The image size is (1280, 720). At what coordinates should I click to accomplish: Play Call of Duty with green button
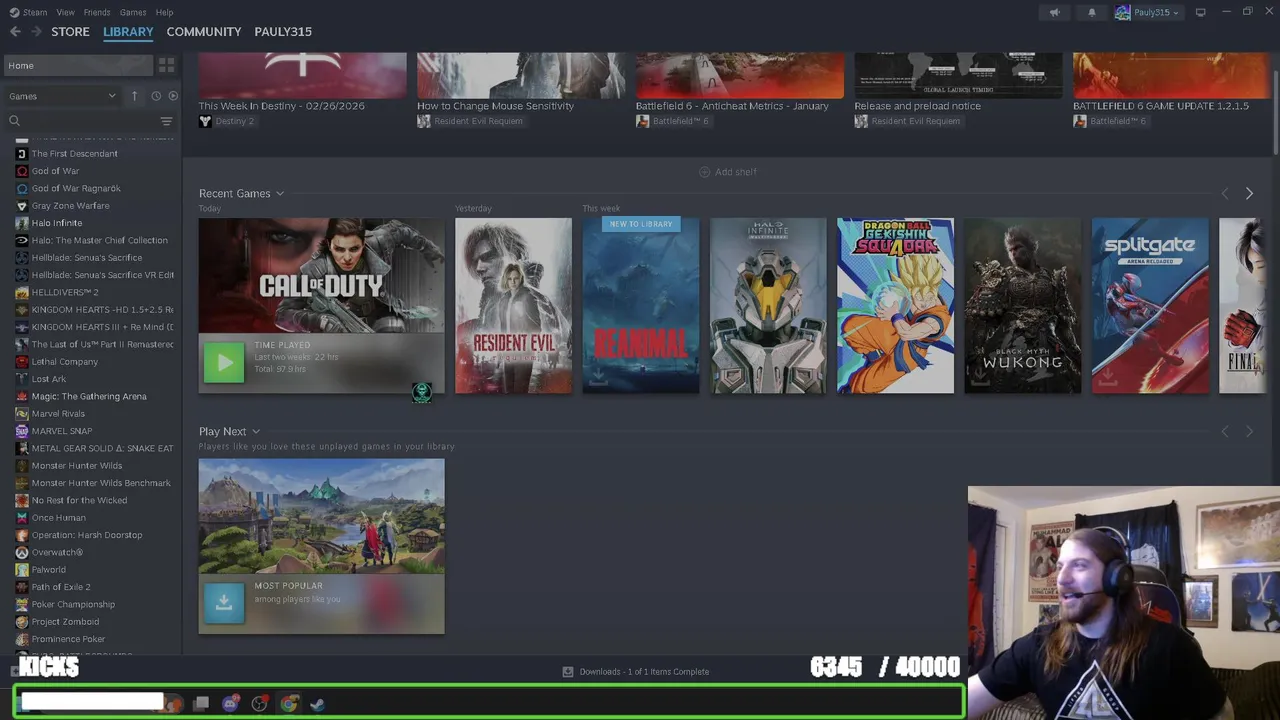tap(224, 363)
